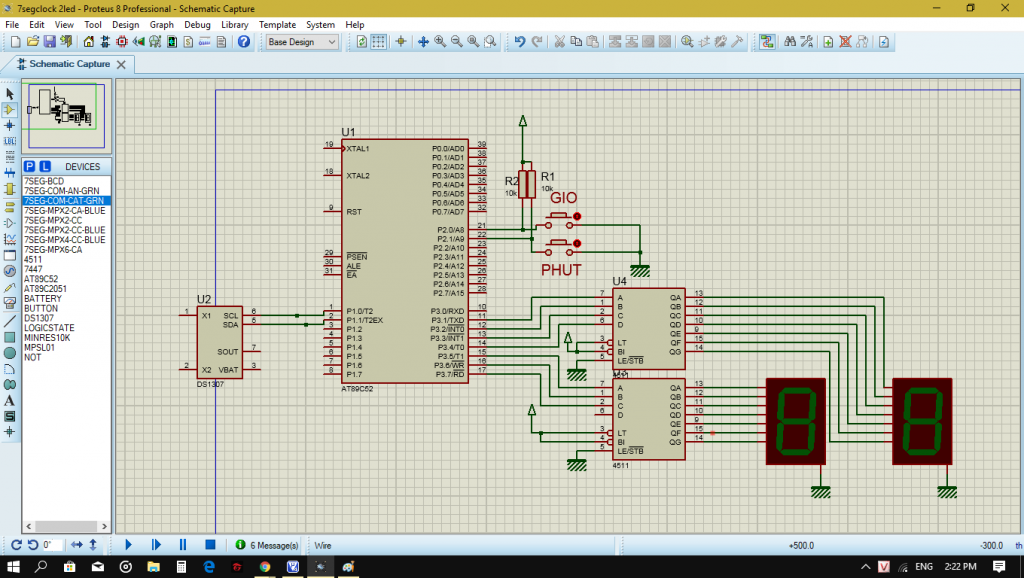
Task: Select DS1307 in the devices list
Action: tap(38, 318)
